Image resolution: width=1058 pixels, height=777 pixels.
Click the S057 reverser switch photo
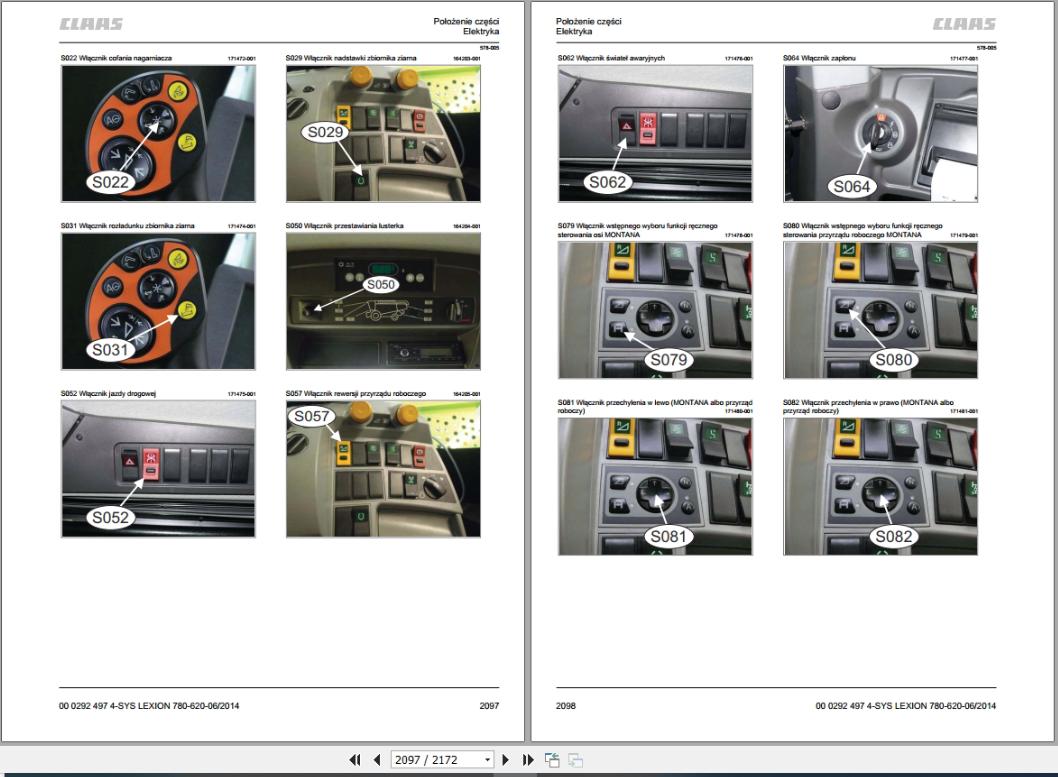pyautogui.click(x=383, y=469)
